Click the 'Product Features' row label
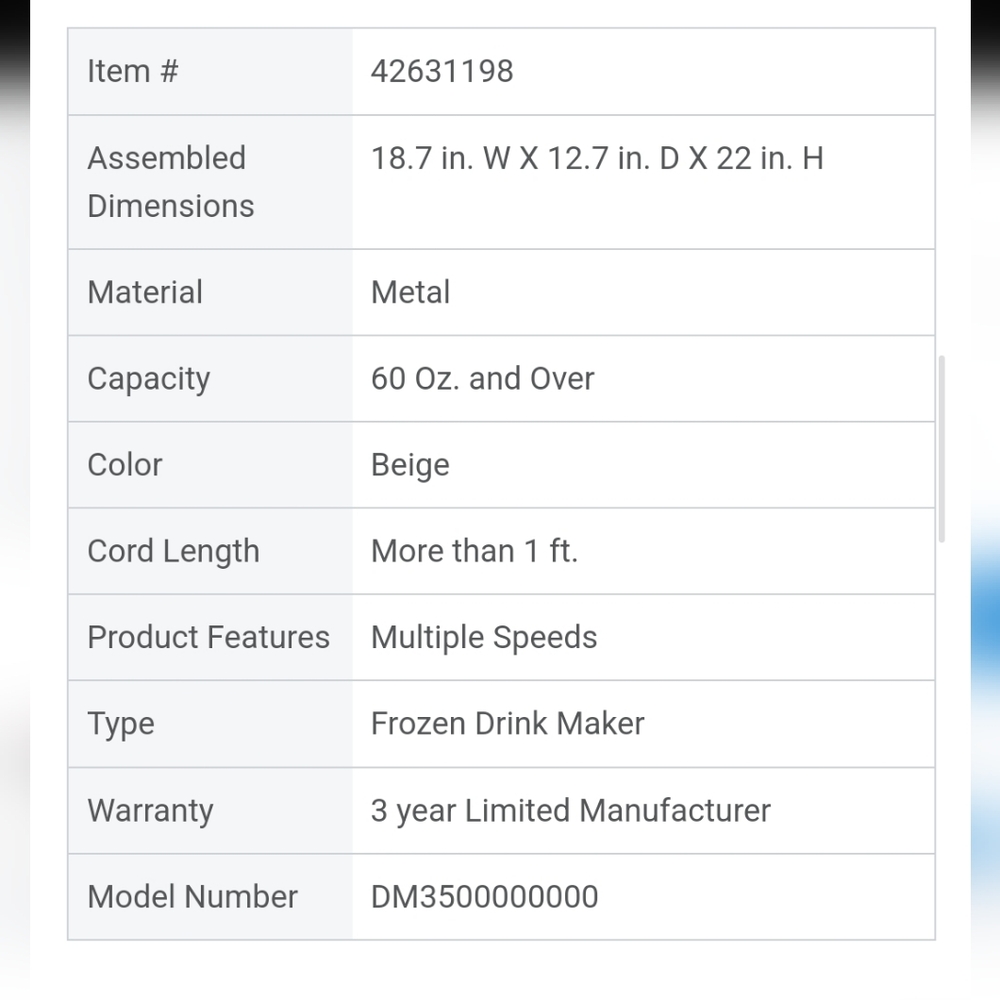The height and width of the screenshot is (1000, 1000). click(x=208, y=638)
